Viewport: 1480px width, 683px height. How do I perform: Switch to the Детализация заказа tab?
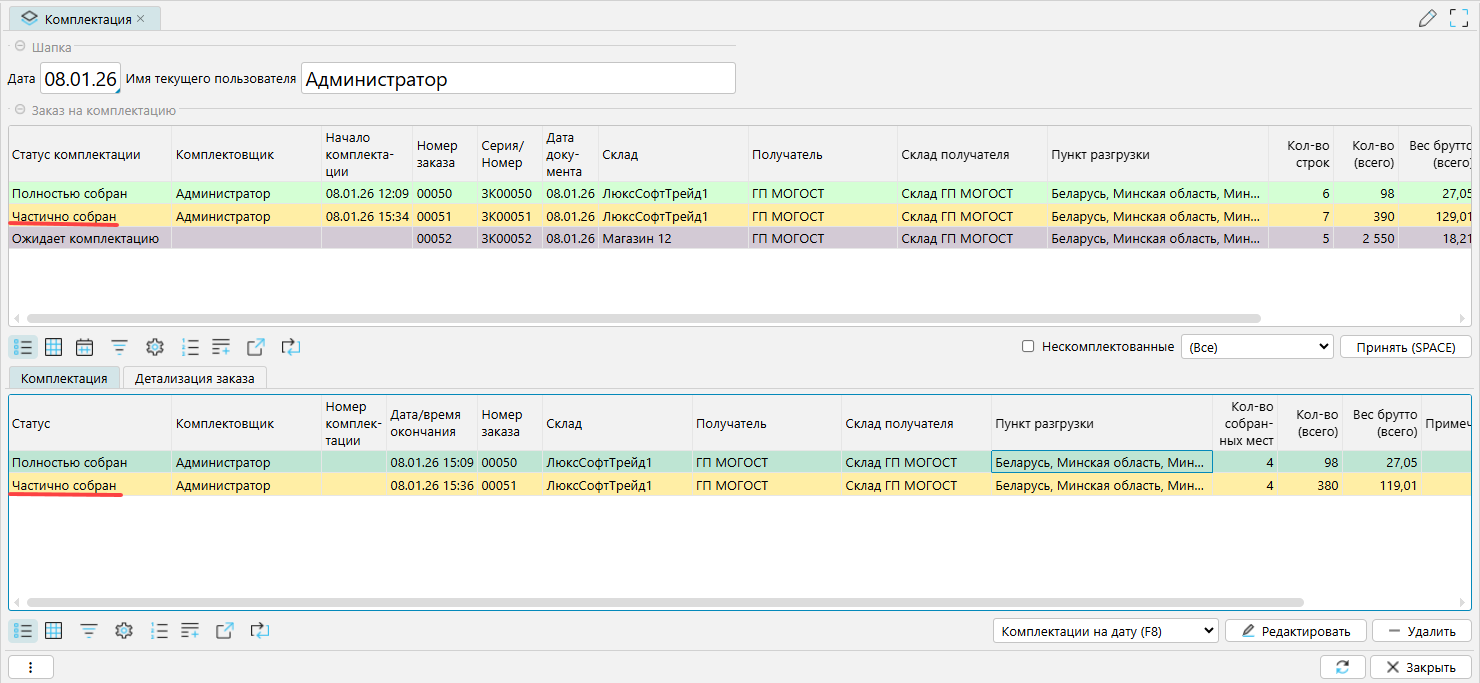click(x=195, y=378)
